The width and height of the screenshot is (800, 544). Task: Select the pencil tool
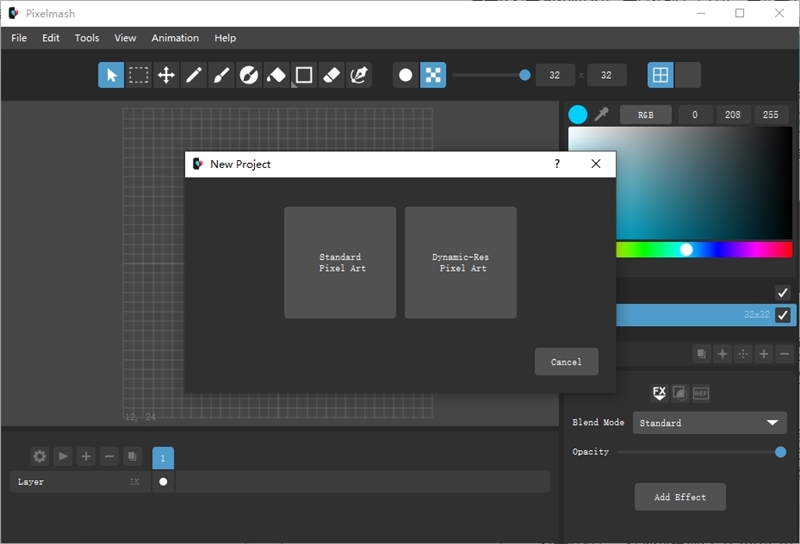[x=193, y=75]
